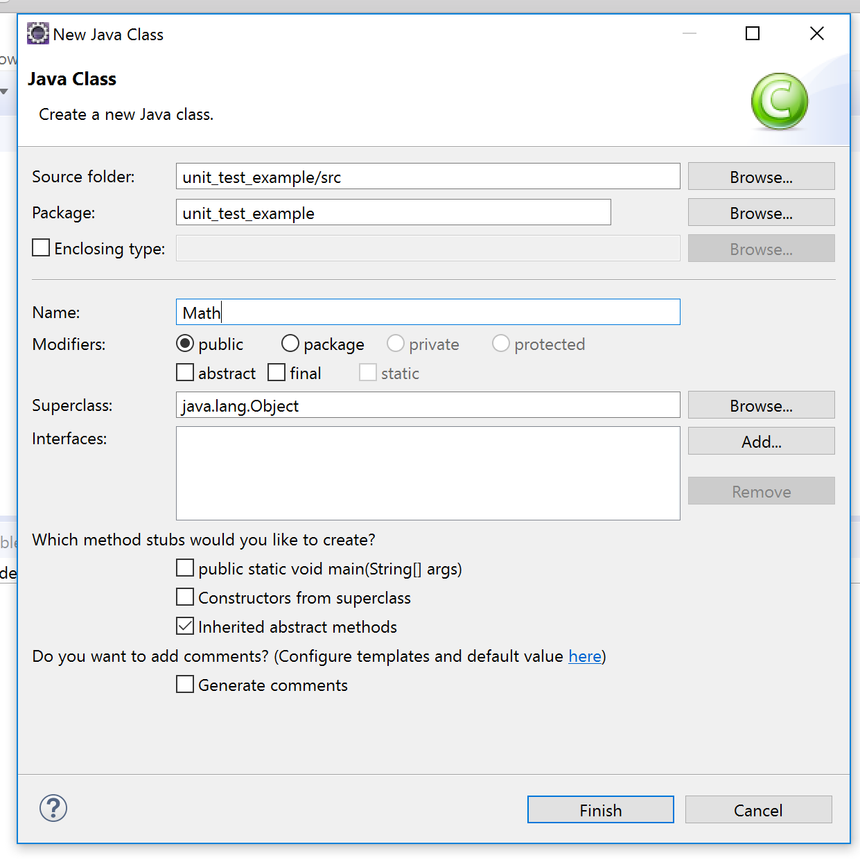The width and height of the screenshot is (860, 860).
Task: Click Finish to create the class
Action: (600, 810)
